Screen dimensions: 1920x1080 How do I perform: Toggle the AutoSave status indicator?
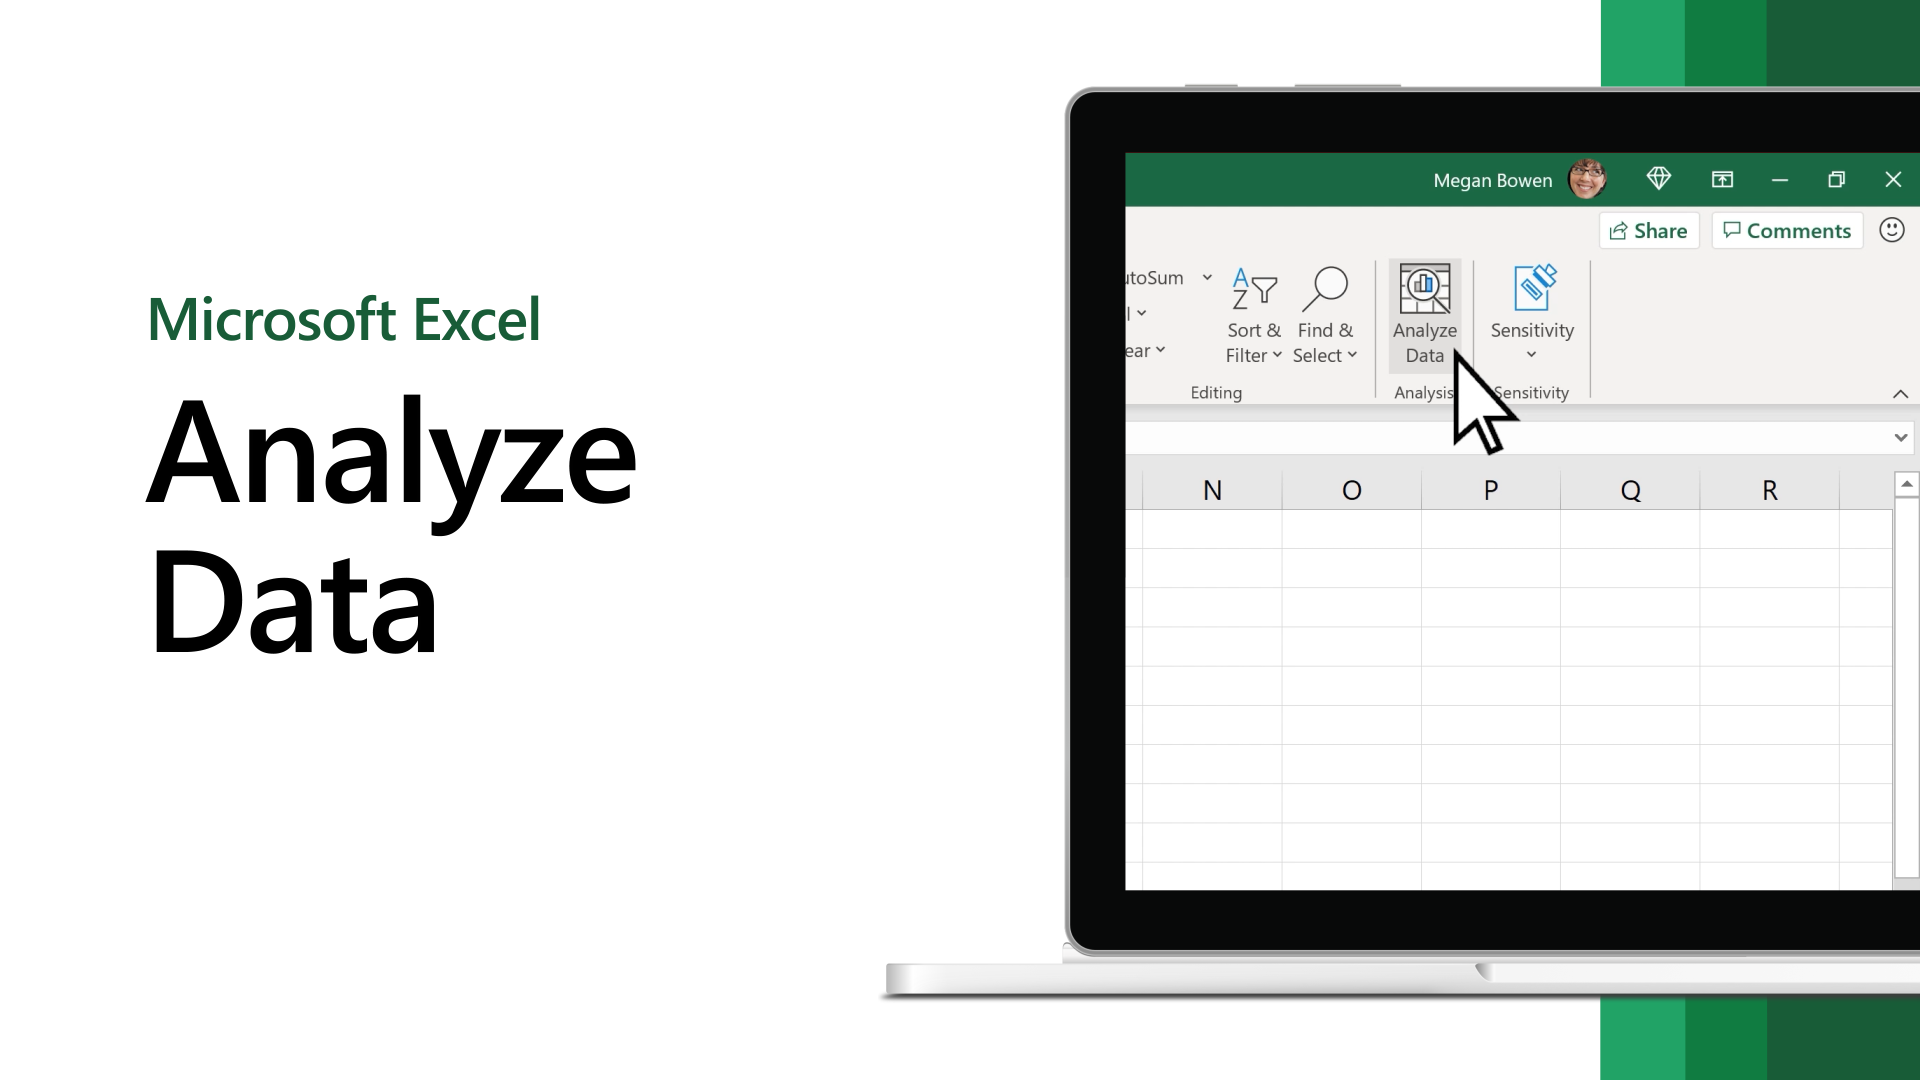click(1147, 178)
